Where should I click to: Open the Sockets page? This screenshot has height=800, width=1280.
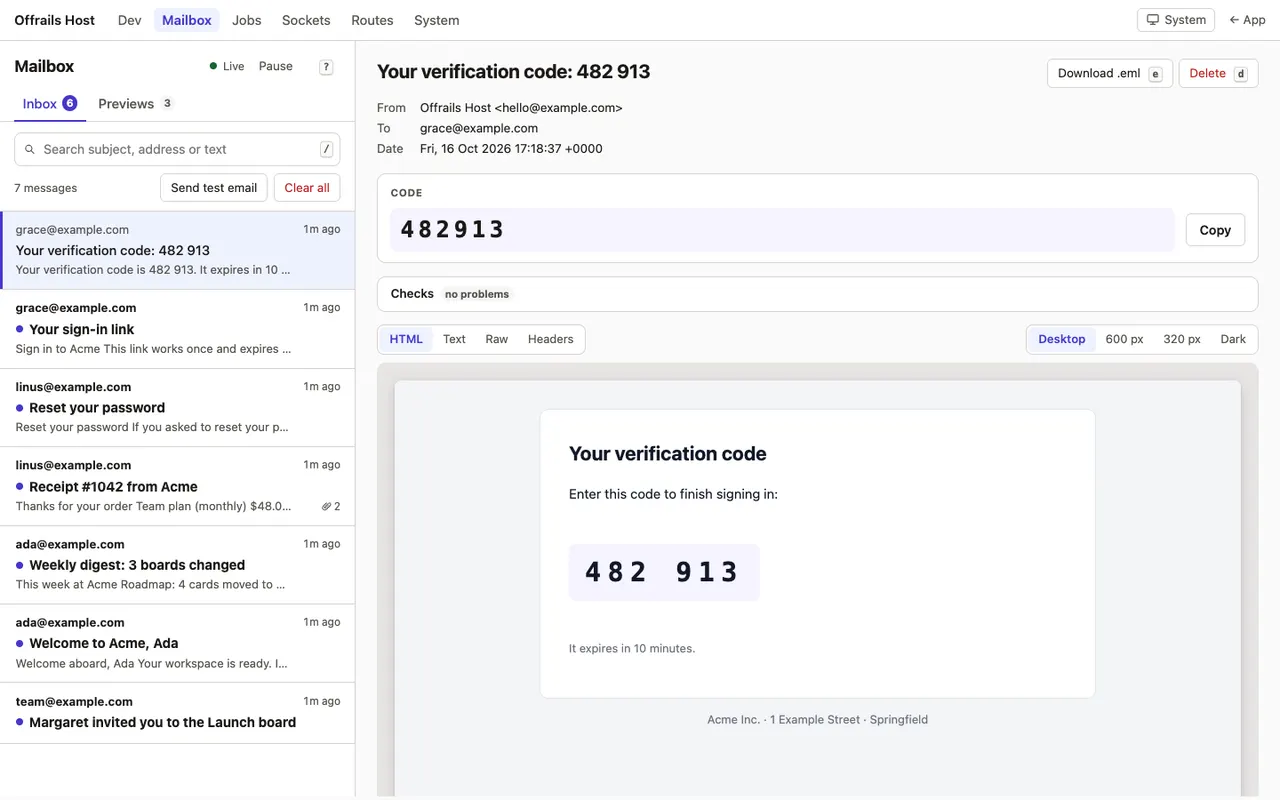click(x=306, y=20)
